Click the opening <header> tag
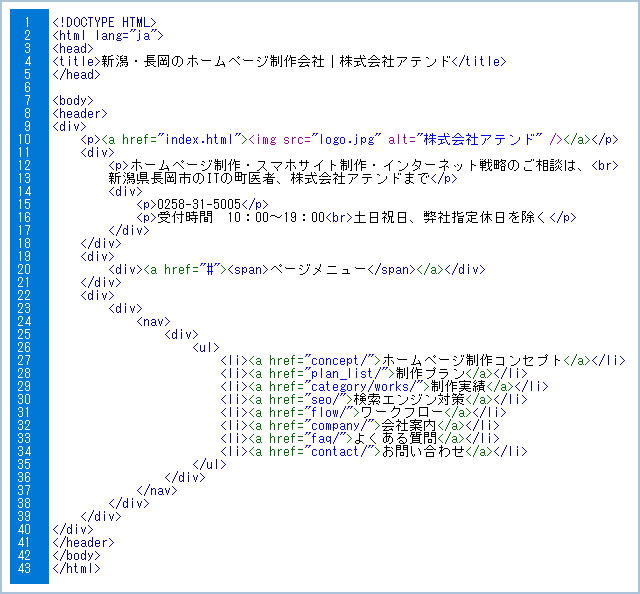This screenshot has width=640, height=594. pyautogui.click(x=80, y=113)
